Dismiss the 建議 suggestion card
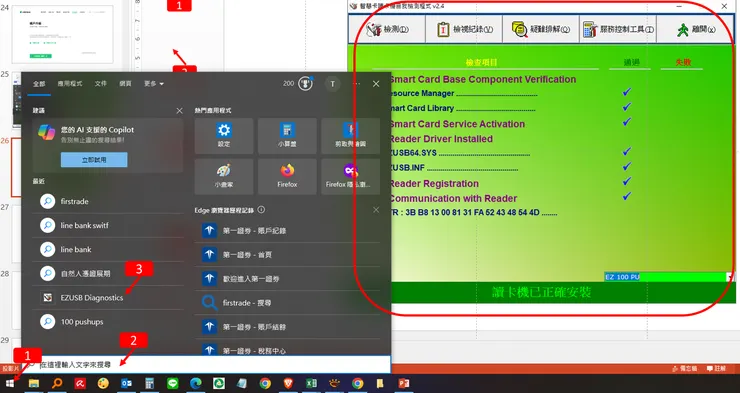The width and height of the screenshot is (740, 393). [179, 110]
